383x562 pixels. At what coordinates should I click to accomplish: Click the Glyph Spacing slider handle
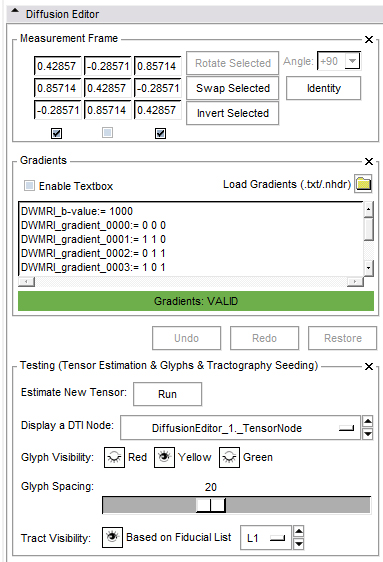tap(211, 505)
